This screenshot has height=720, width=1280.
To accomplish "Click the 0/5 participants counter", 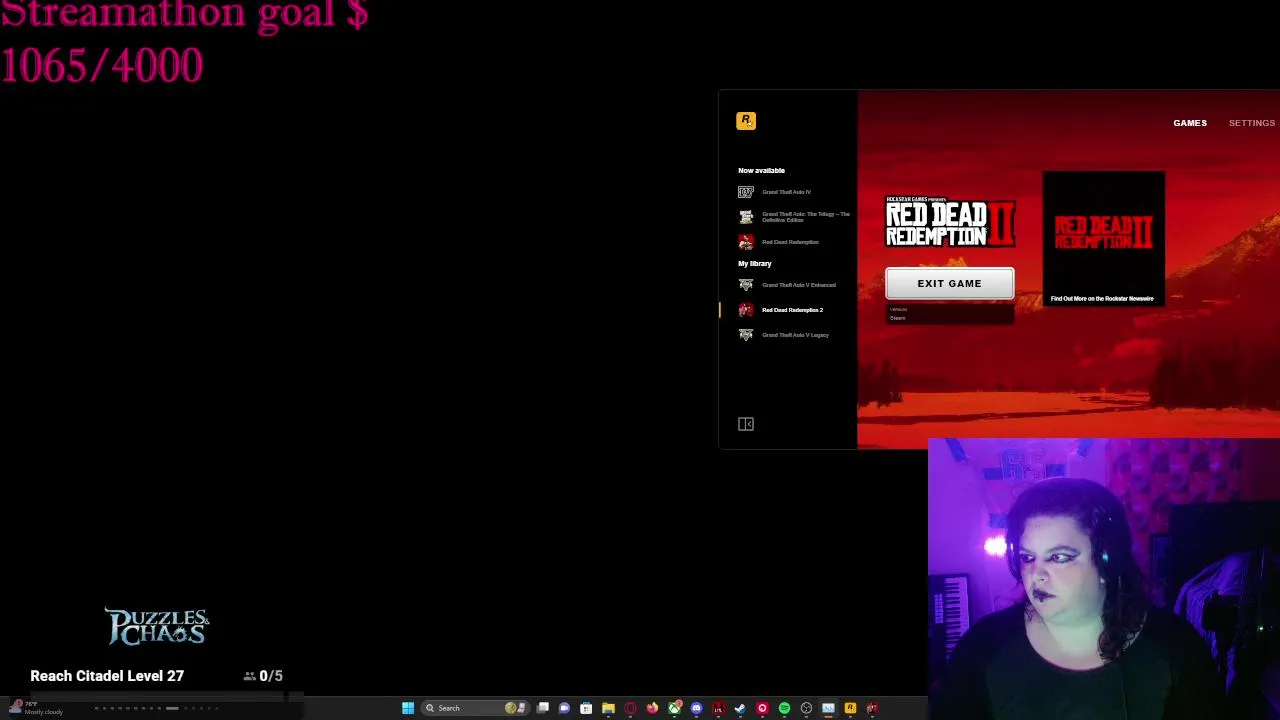I will 263,676.
